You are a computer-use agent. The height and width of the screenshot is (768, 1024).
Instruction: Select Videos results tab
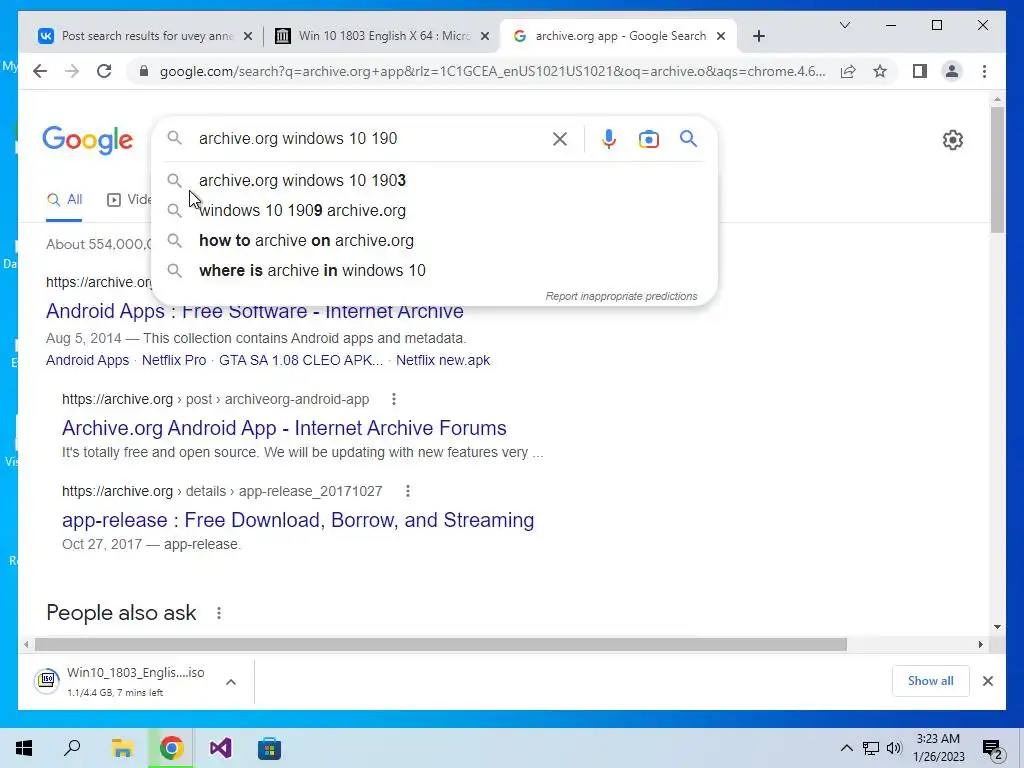click(x=129, y=200)
